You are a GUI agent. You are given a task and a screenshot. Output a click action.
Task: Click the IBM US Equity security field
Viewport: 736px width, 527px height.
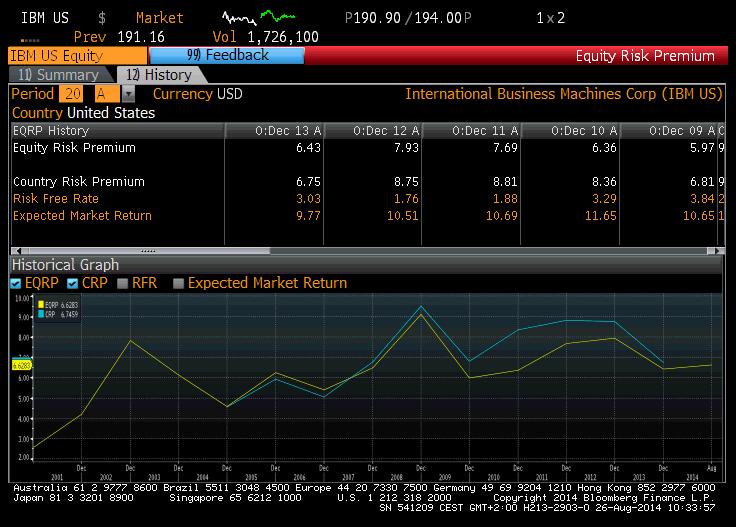77,55
